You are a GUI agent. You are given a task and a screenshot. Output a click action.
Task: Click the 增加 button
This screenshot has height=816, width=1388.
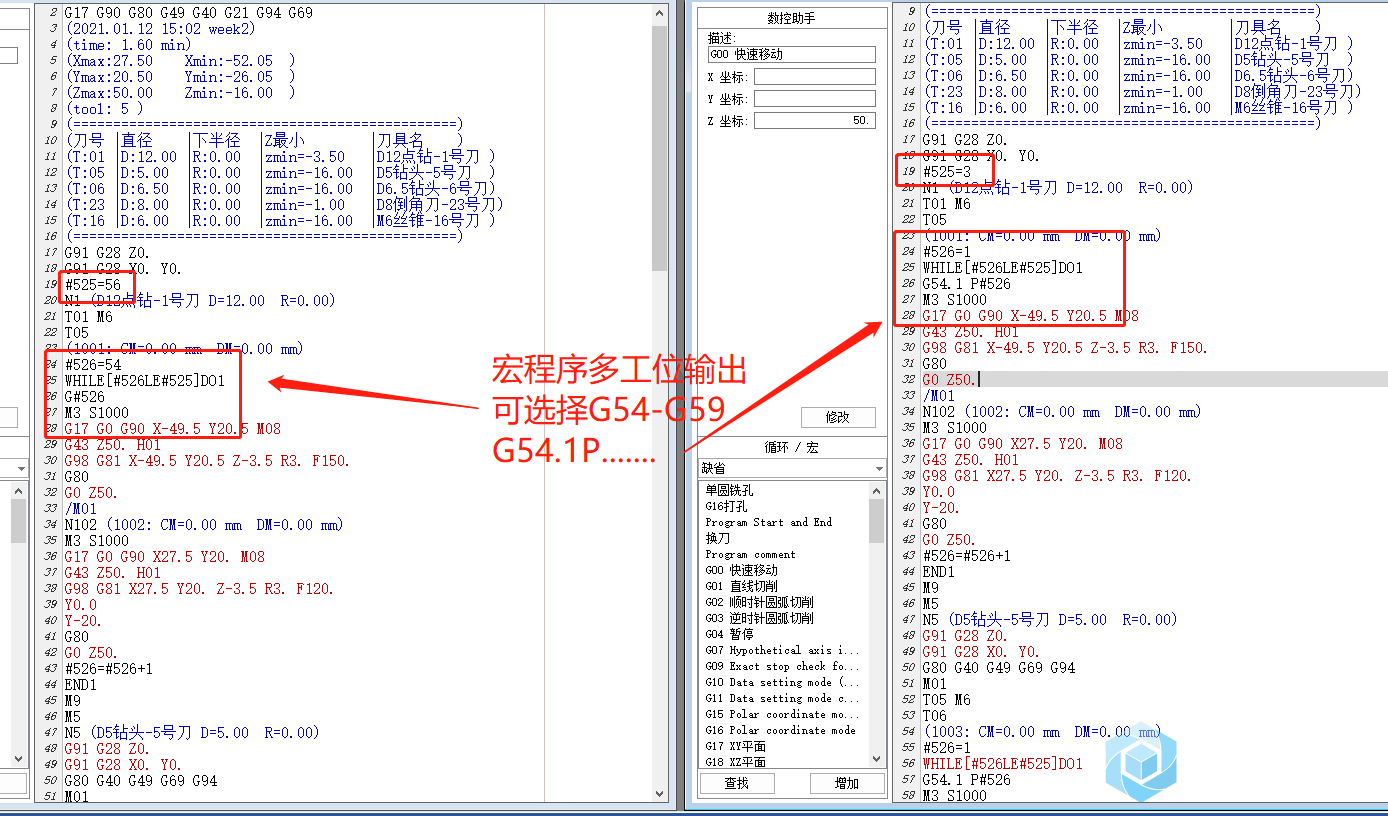point(847,783)
